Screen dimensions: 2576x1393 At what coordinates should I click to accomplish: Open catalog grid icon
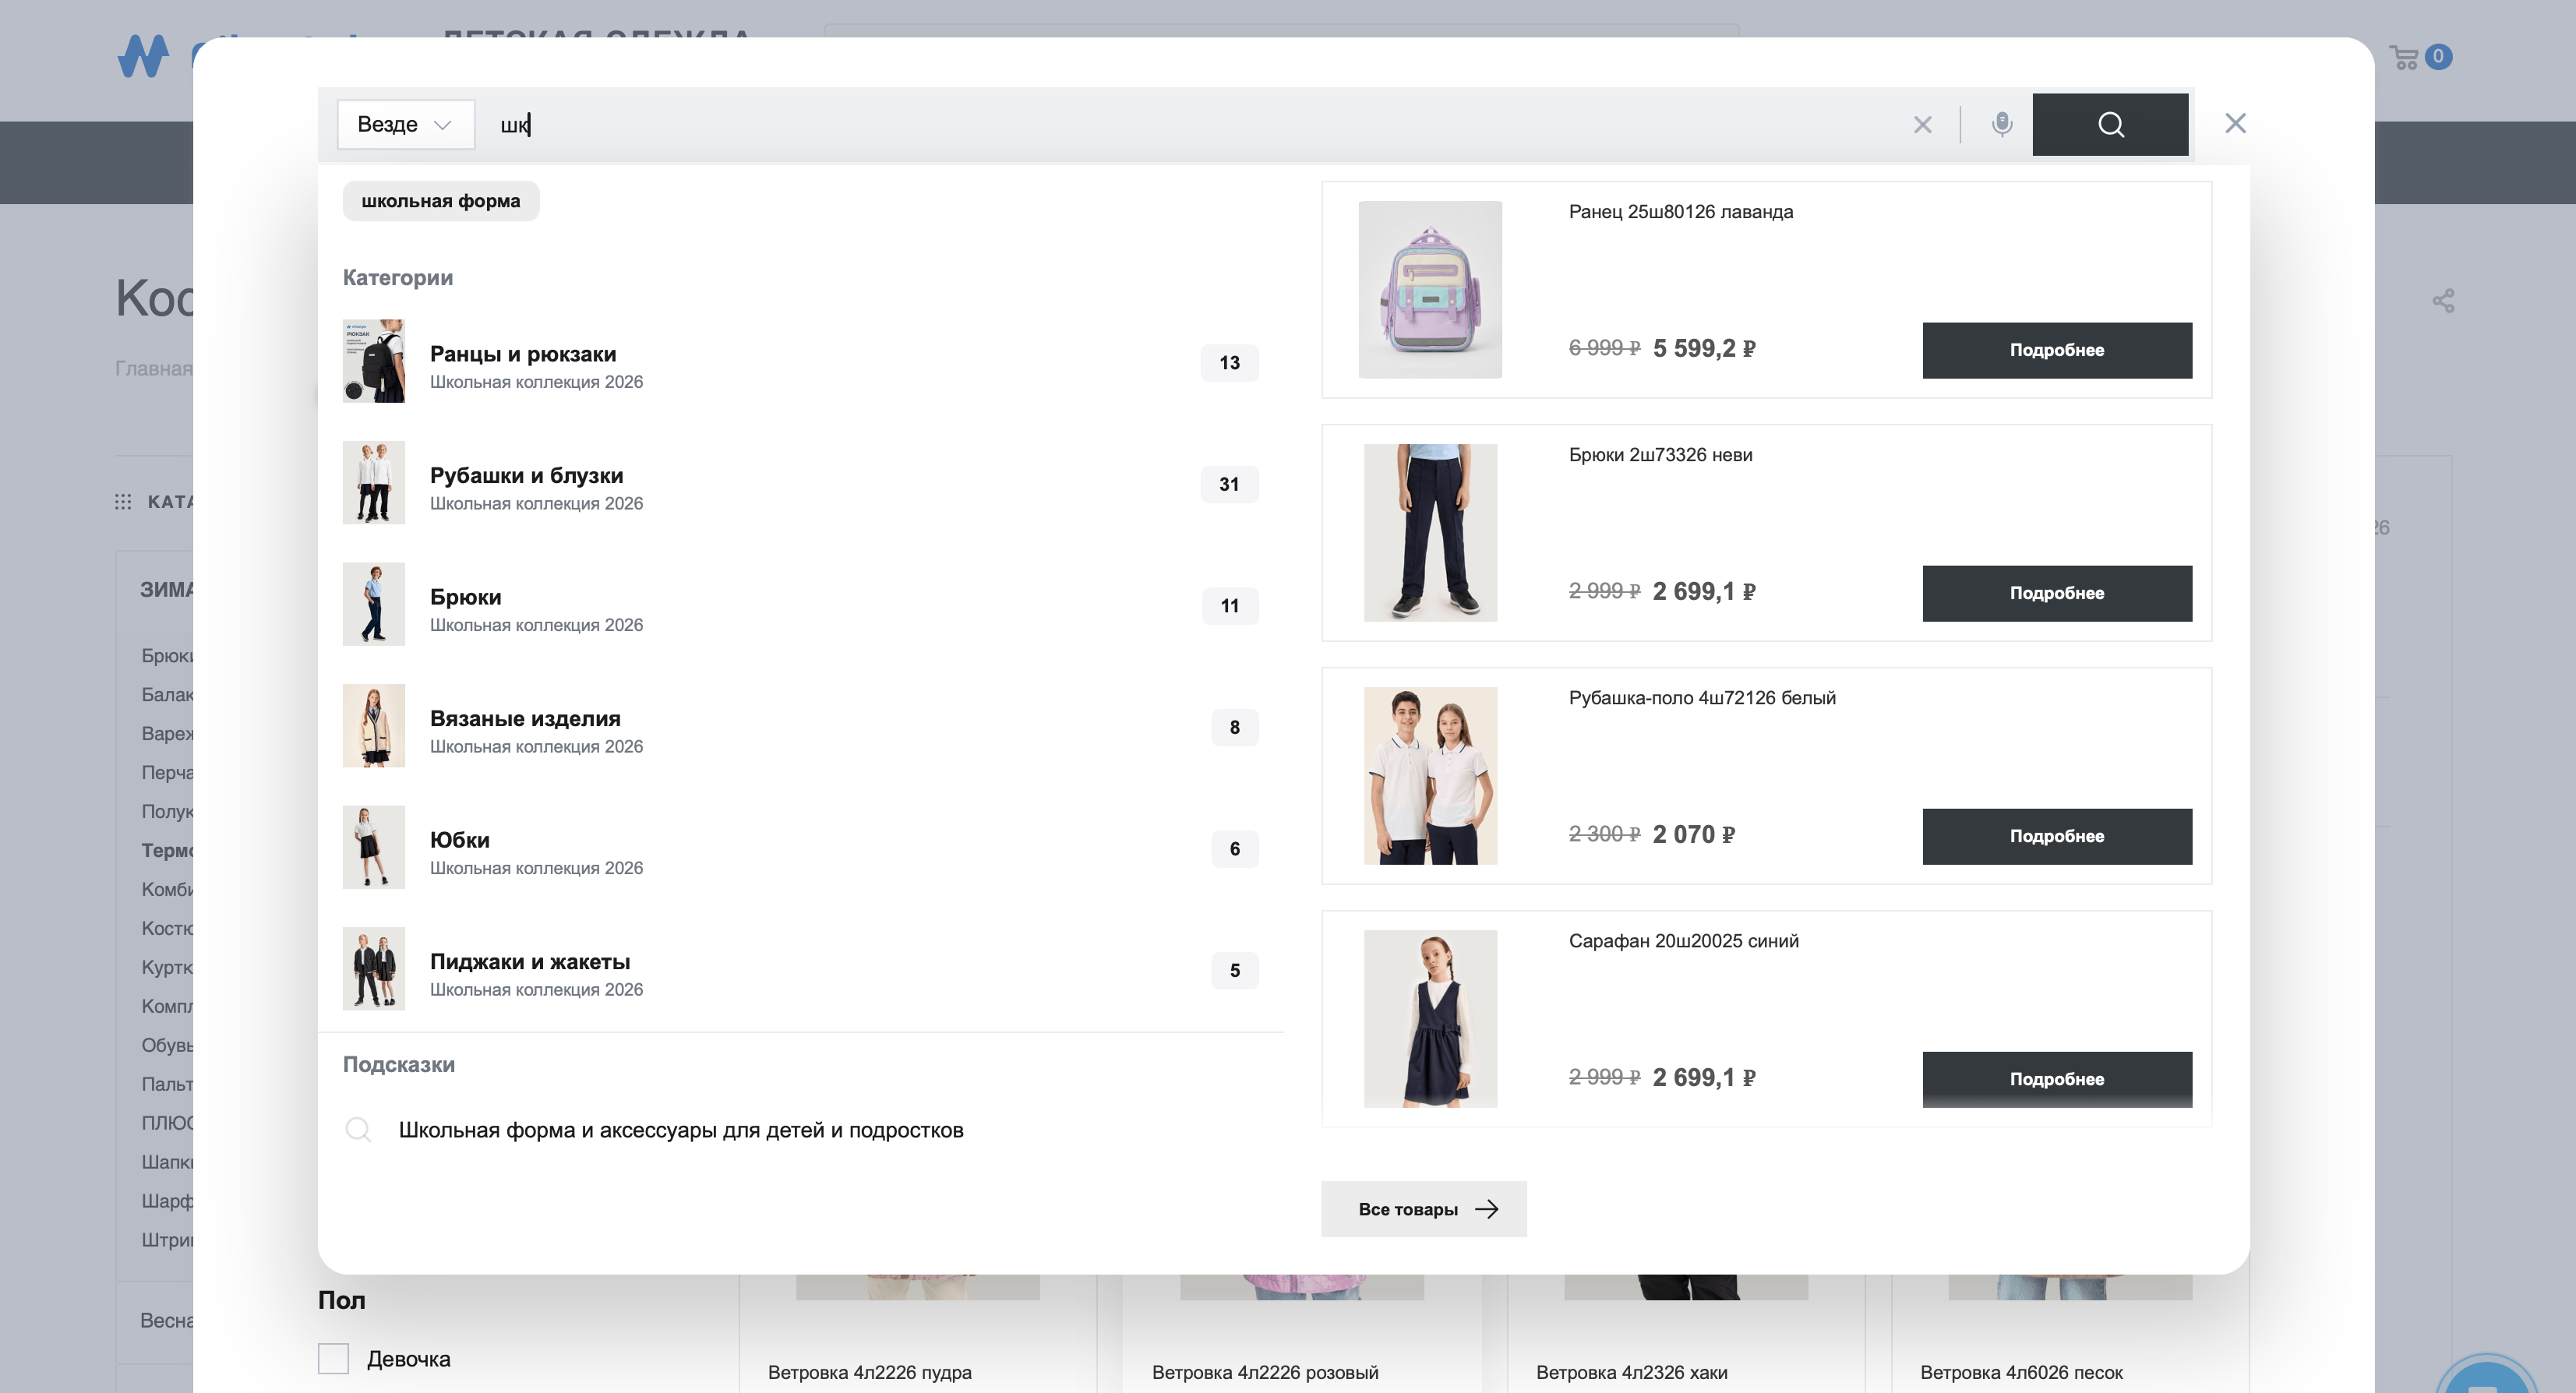click(123, 502)
